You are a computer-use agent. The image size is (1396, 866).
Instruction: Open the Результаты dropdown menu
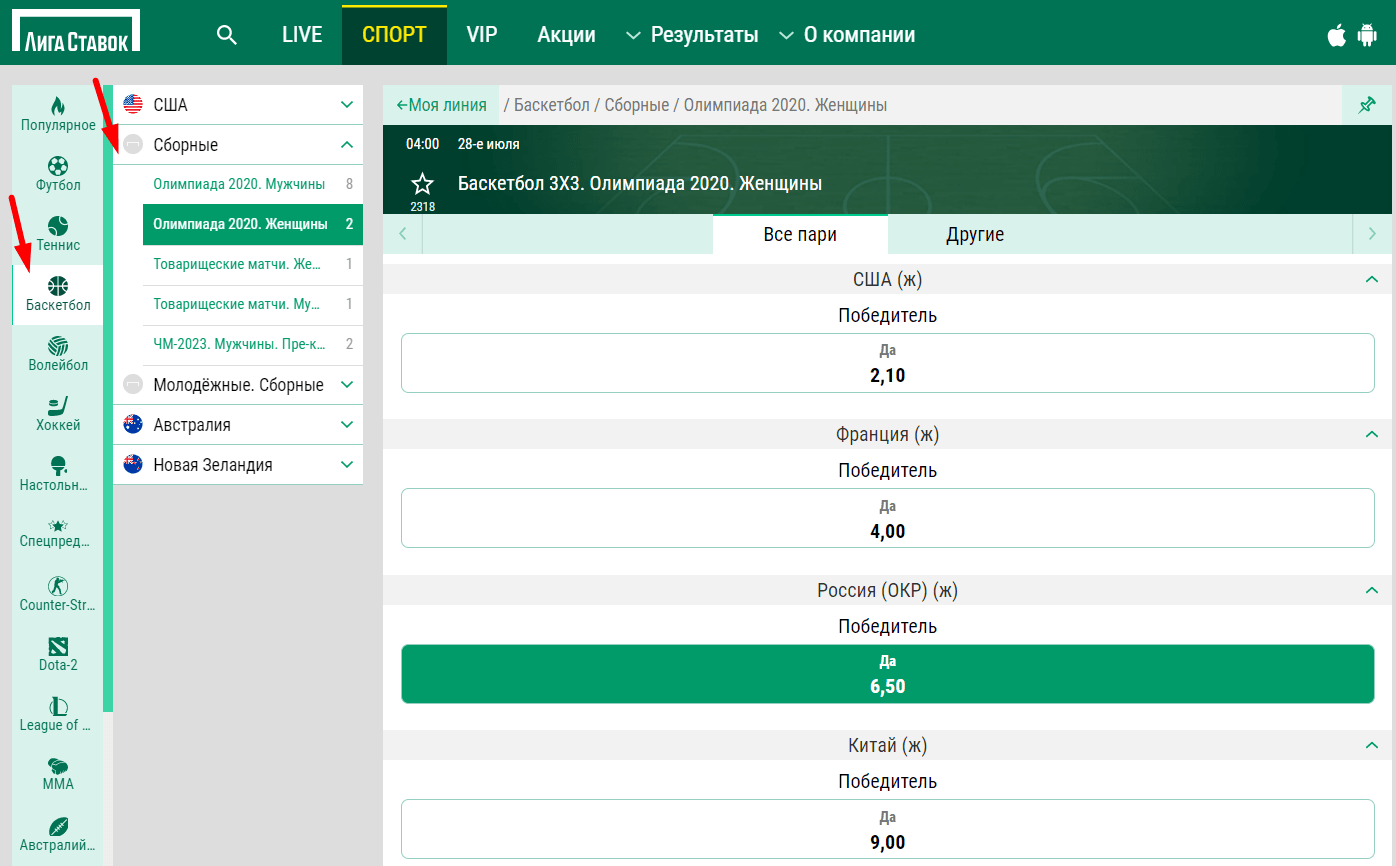(x=692, y=35)
